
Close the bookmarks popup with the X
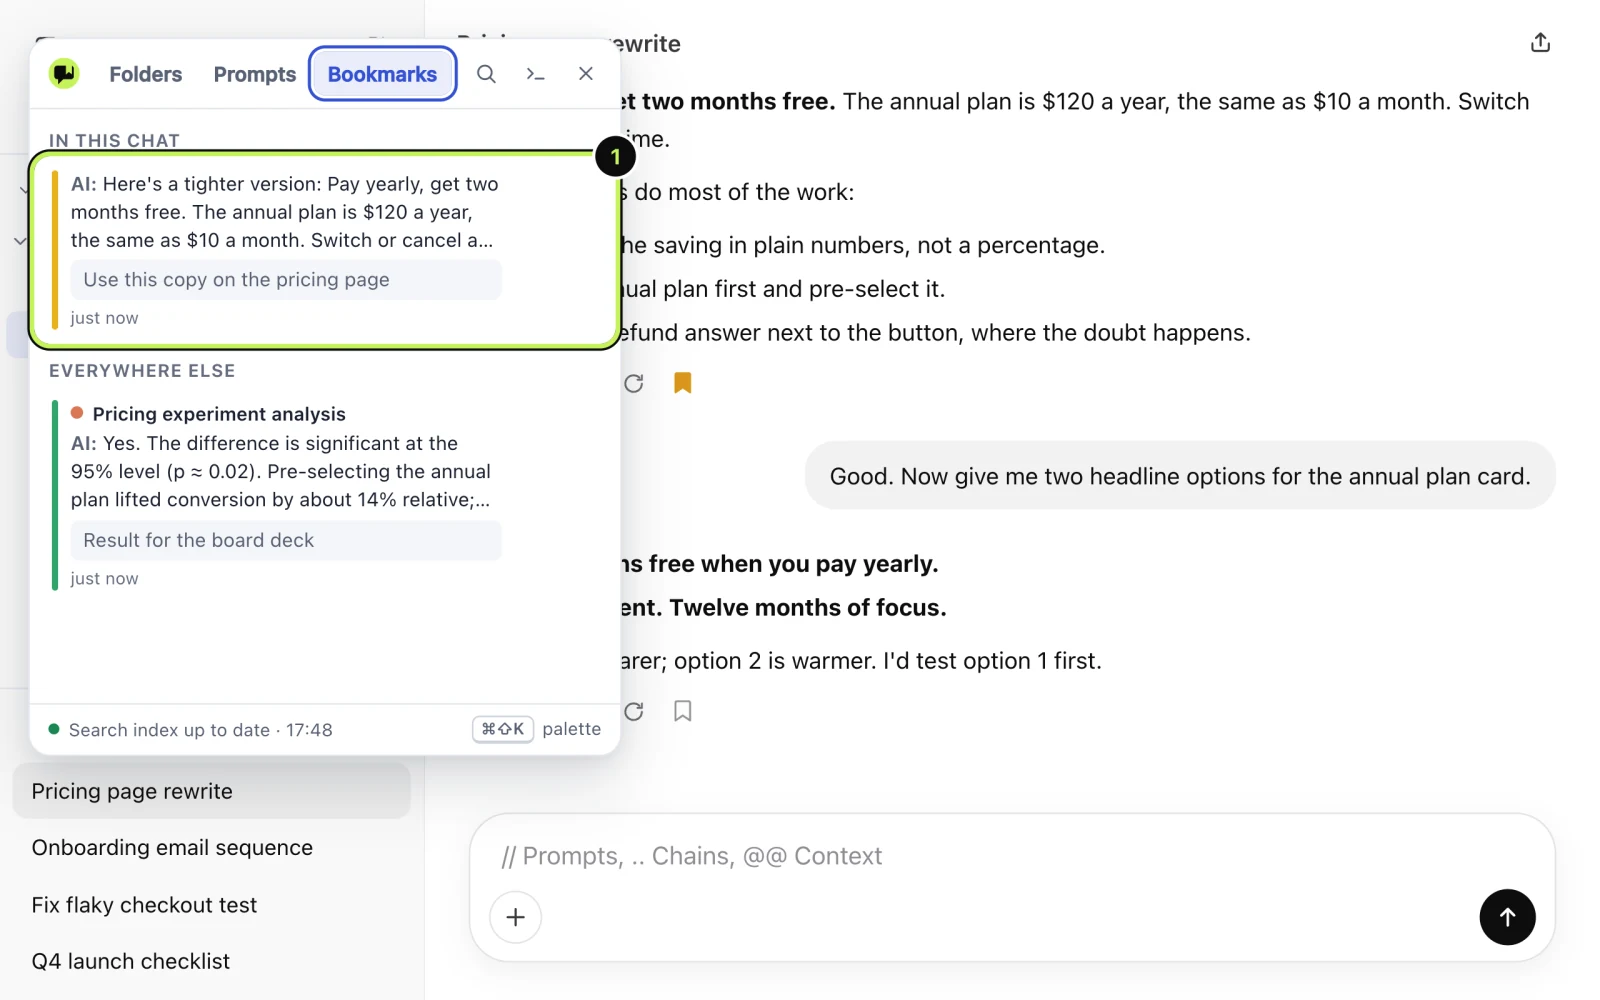click(586, 74)
